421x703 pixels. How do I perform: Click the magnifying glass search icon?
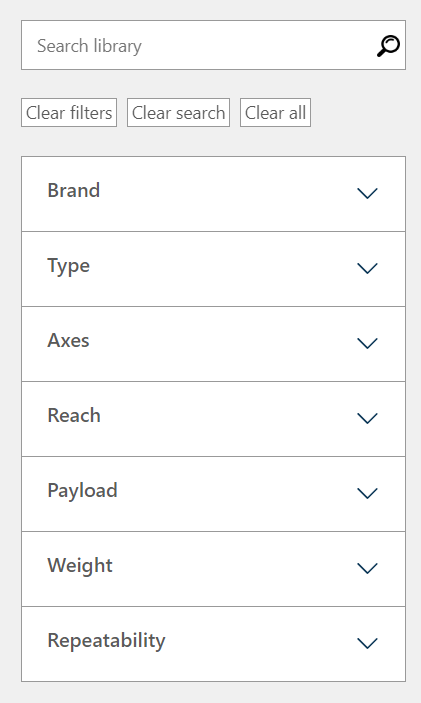click(x=388, y=46)
